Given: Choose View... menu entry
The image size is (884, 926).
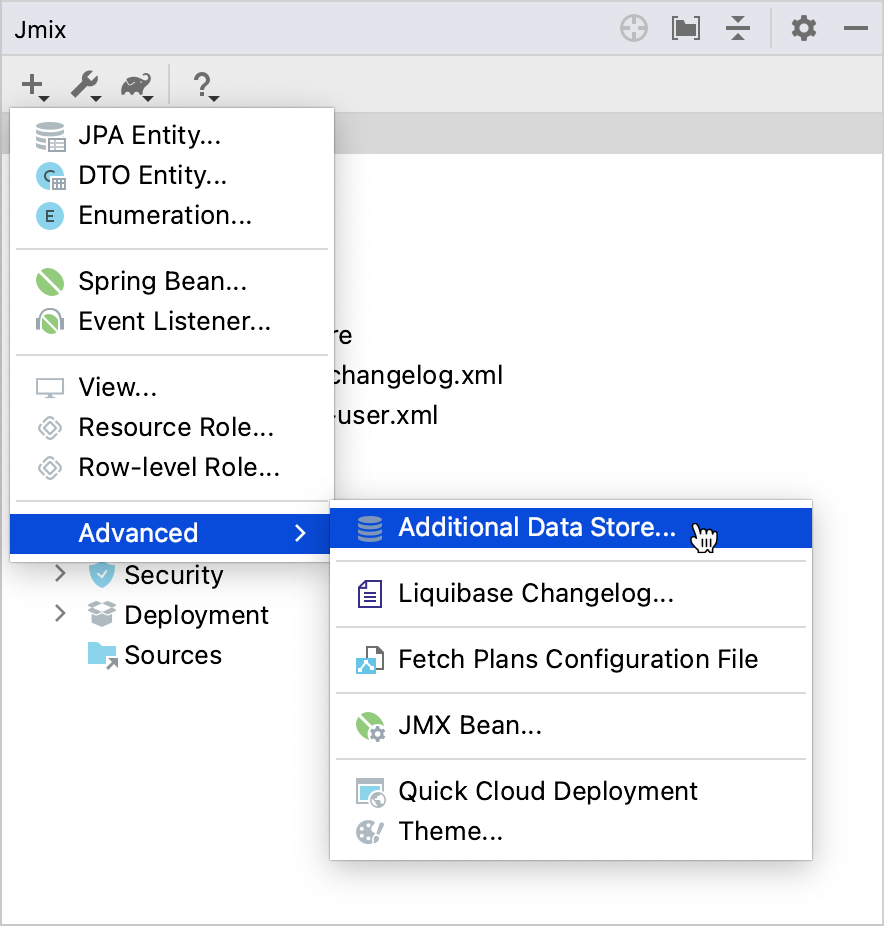Looking at the screenshot, I should (x=172, y=388).
